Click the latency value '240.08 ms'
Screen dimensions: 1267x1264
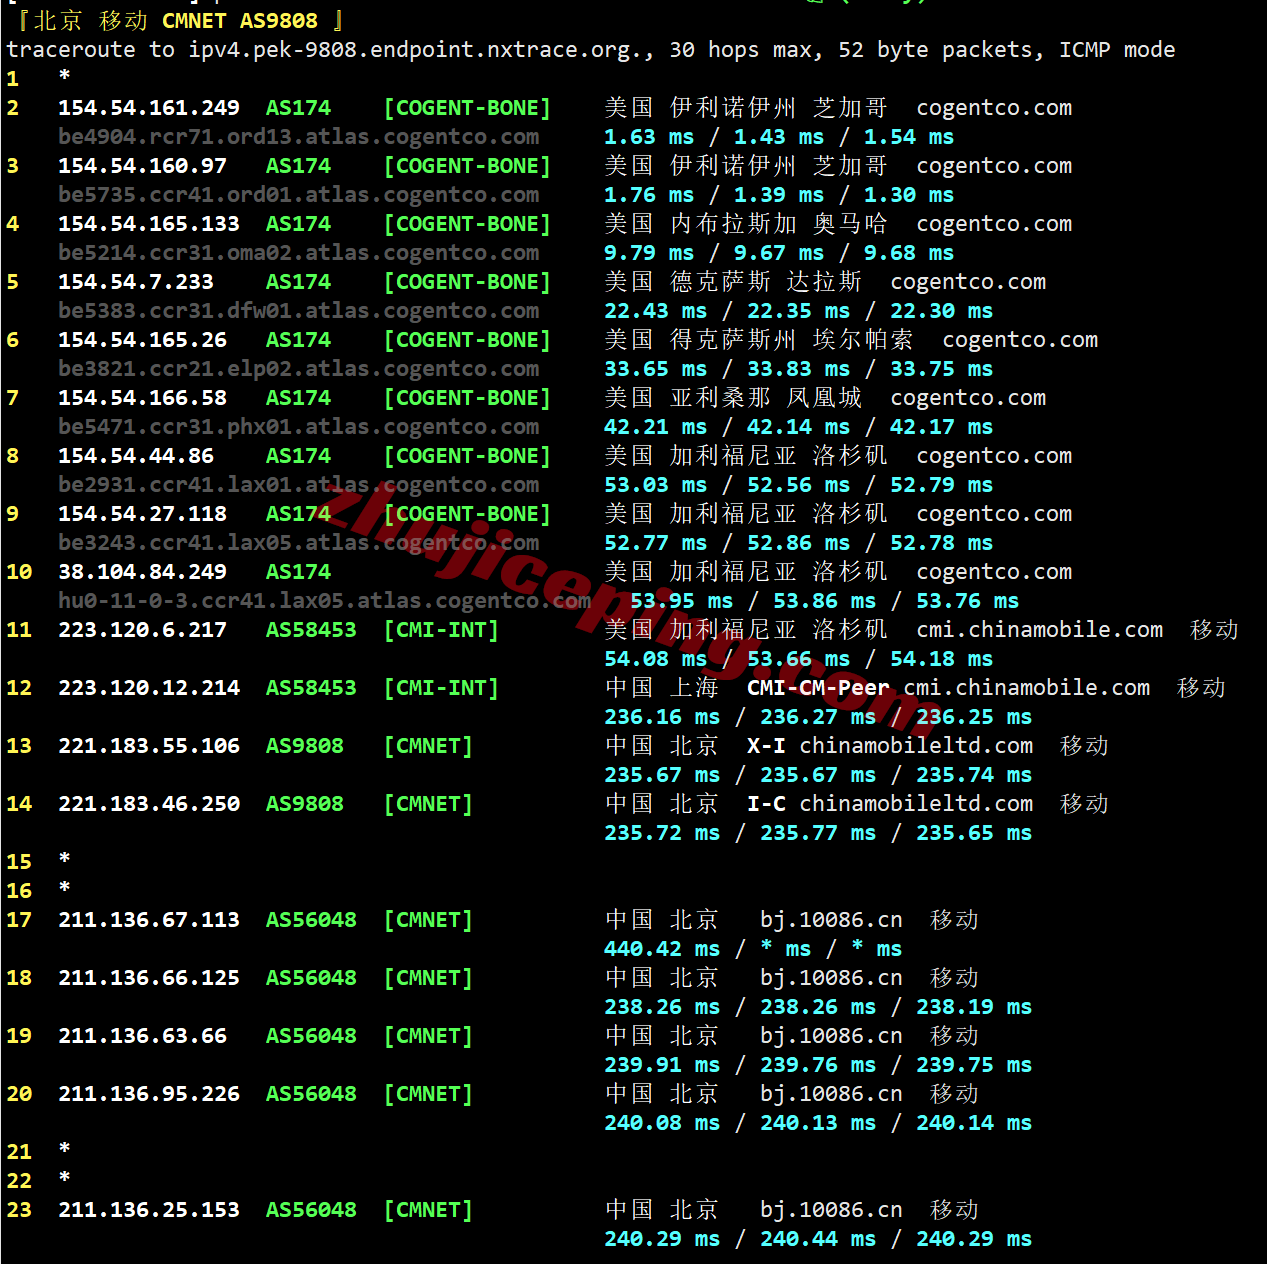(662, 1123)
